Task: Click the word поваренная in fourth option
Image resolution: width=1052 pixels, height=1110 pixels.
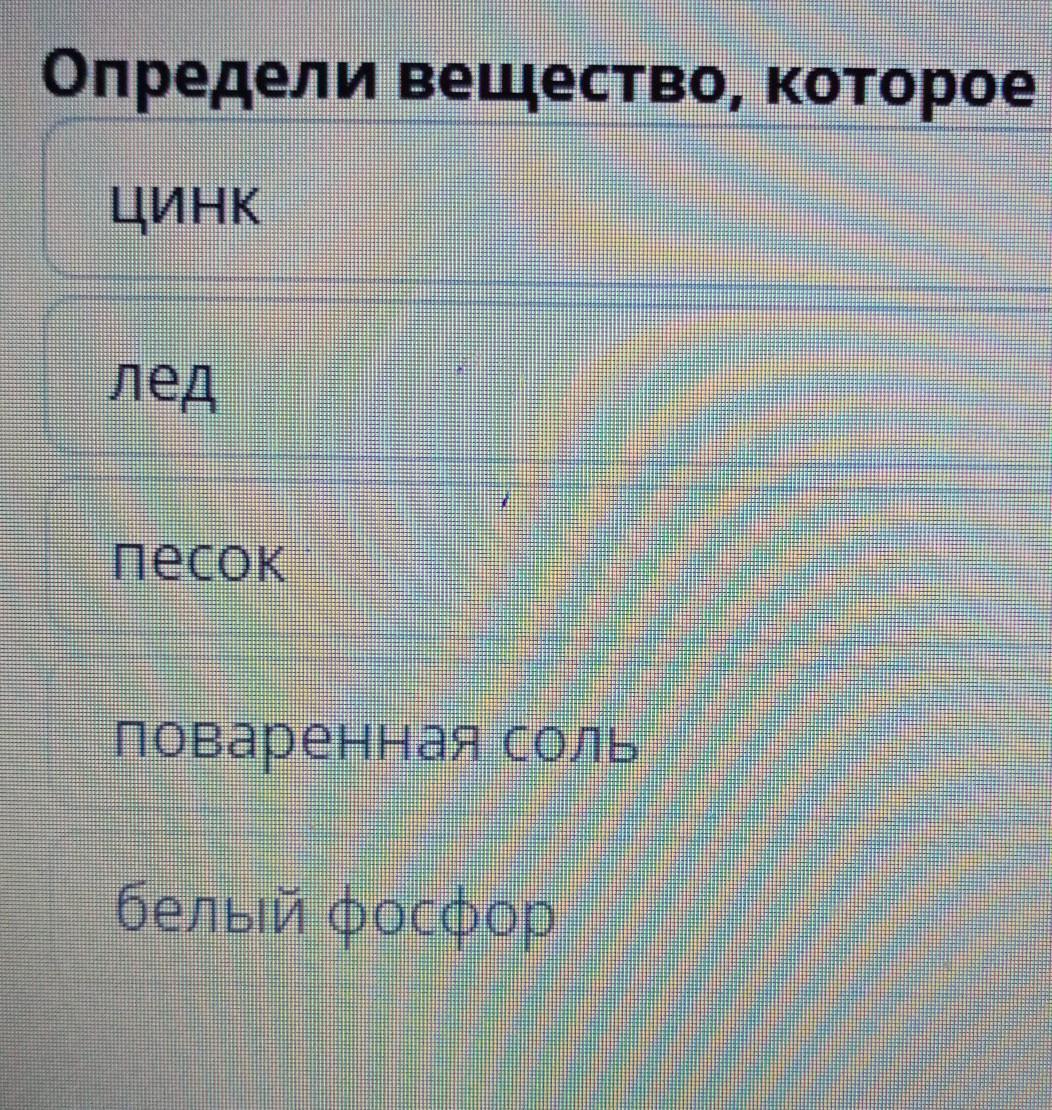Action: pos(298,745)
